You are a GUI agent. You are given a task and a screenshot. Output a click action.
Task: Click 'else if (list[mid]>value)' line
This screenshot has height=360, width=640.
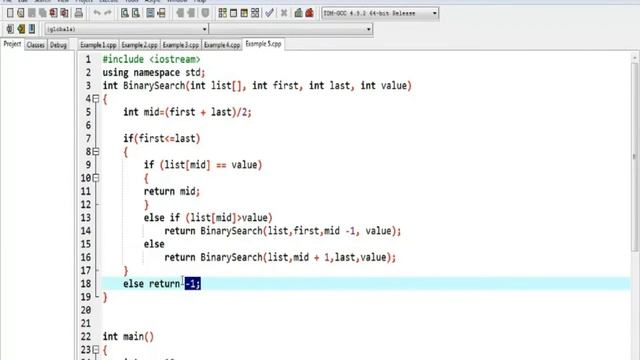tap(208, 218)
